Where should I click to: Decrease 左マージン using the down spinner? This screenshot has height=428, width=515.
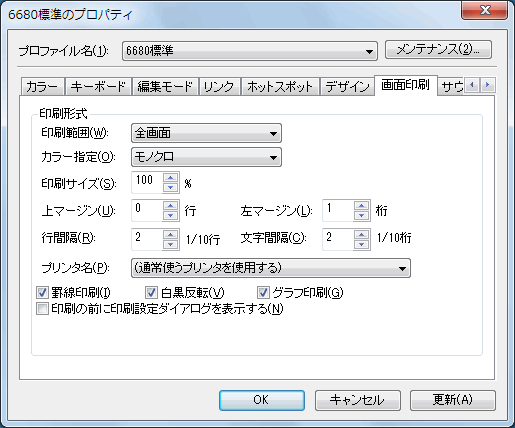[x=362, y=215]
